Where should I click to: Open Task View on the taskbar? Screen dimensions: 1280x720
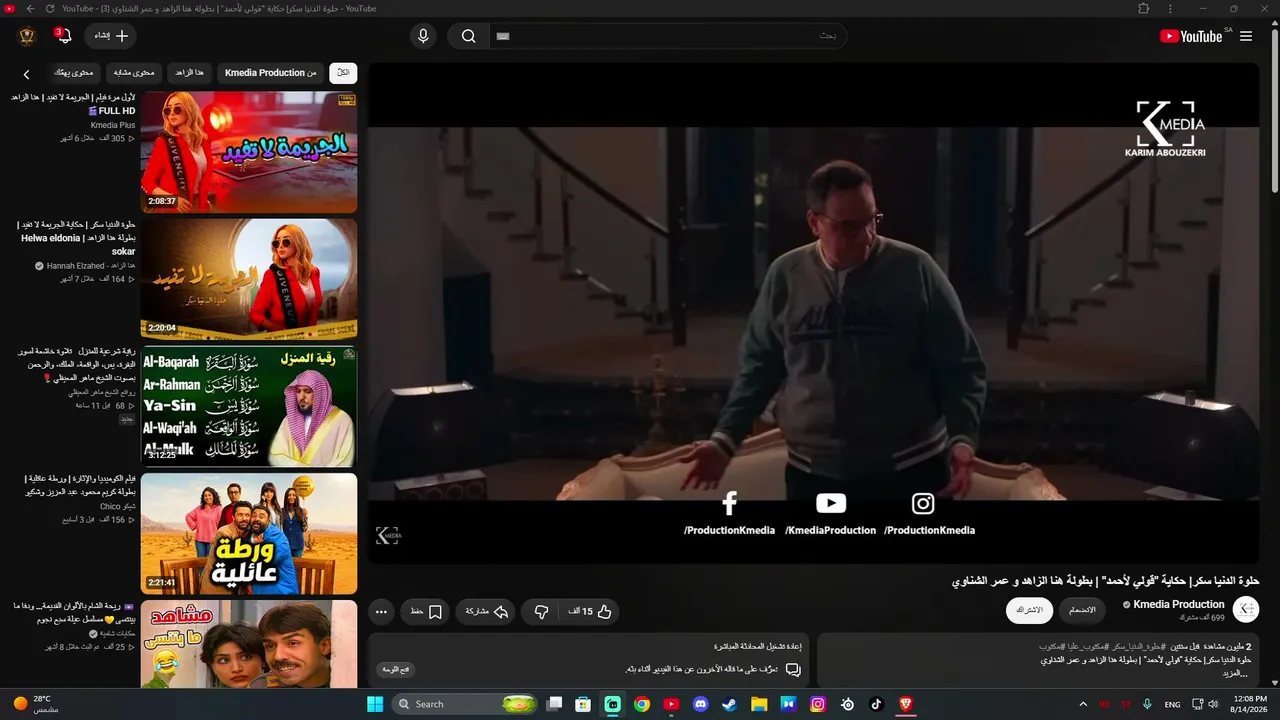(x=554, y=704)
